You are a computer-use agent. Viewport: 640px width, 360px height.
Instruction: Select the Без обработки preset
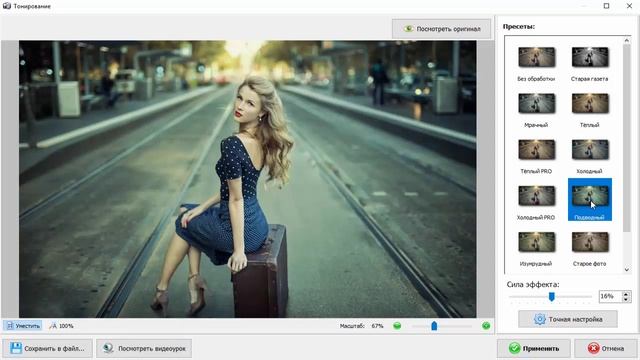536,64
